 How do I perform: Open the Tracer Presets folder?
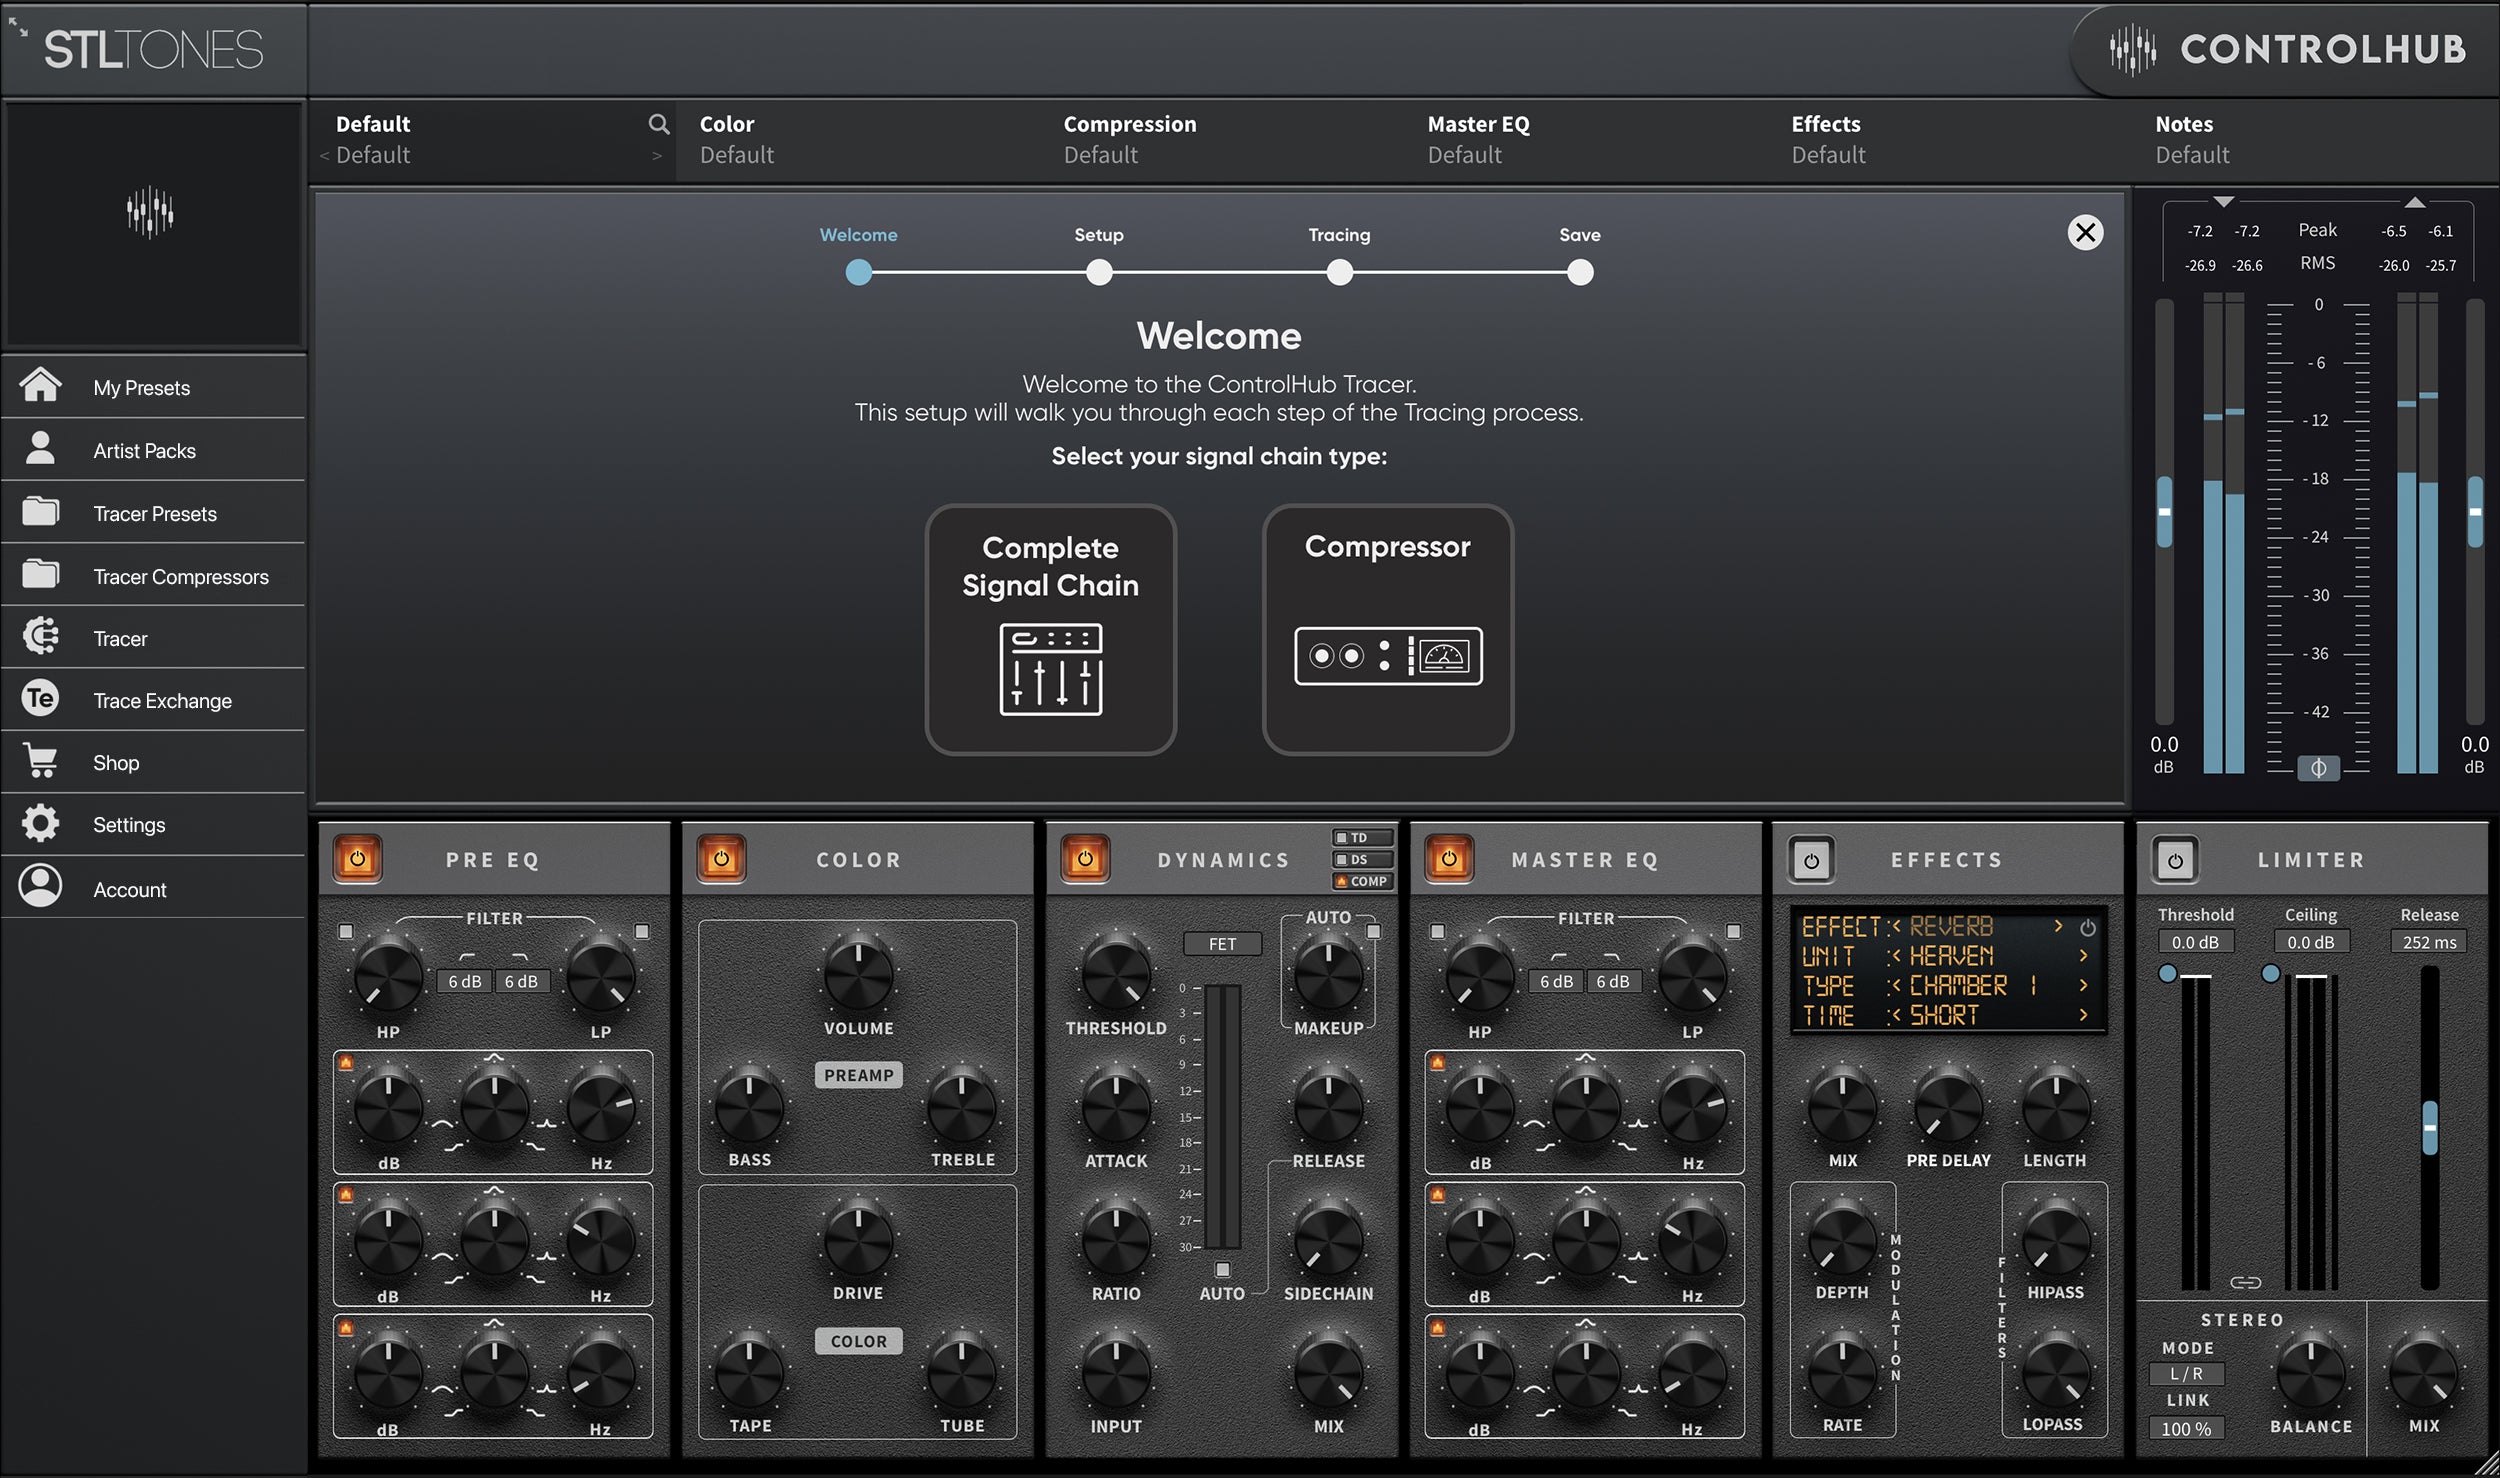[x=153, y=513]
